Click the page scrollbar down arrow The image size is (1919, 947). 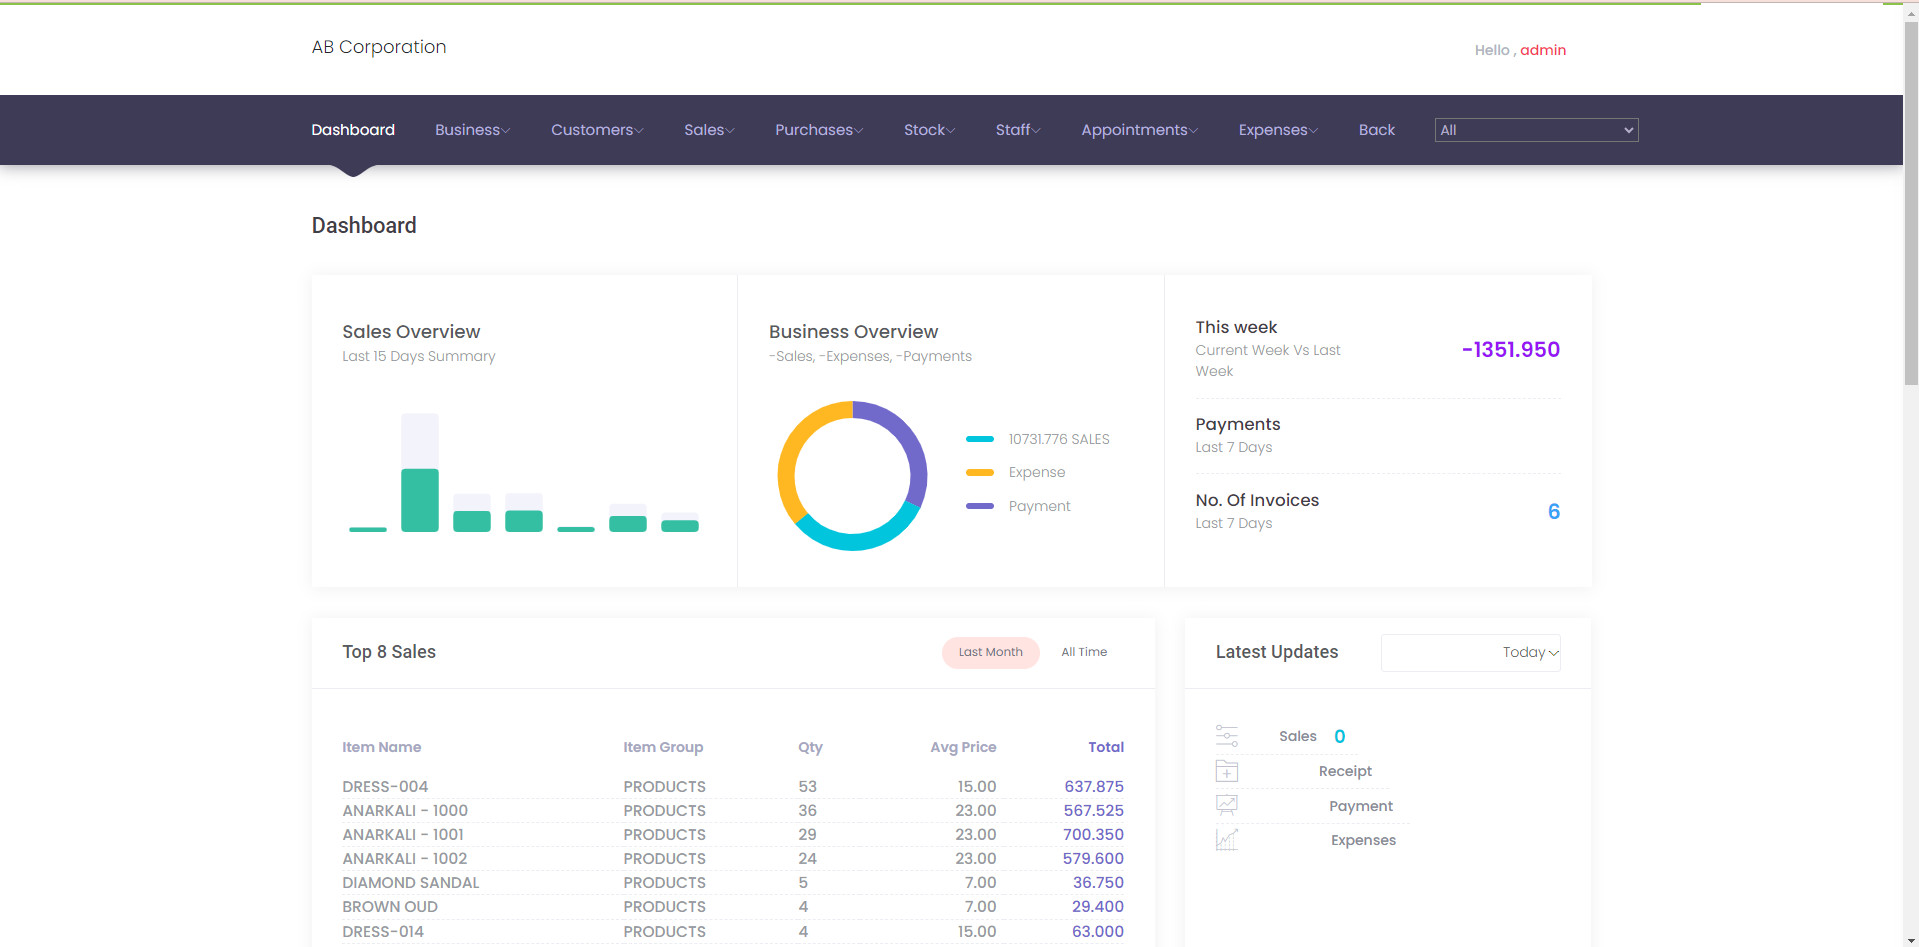tap(1910, 939)
